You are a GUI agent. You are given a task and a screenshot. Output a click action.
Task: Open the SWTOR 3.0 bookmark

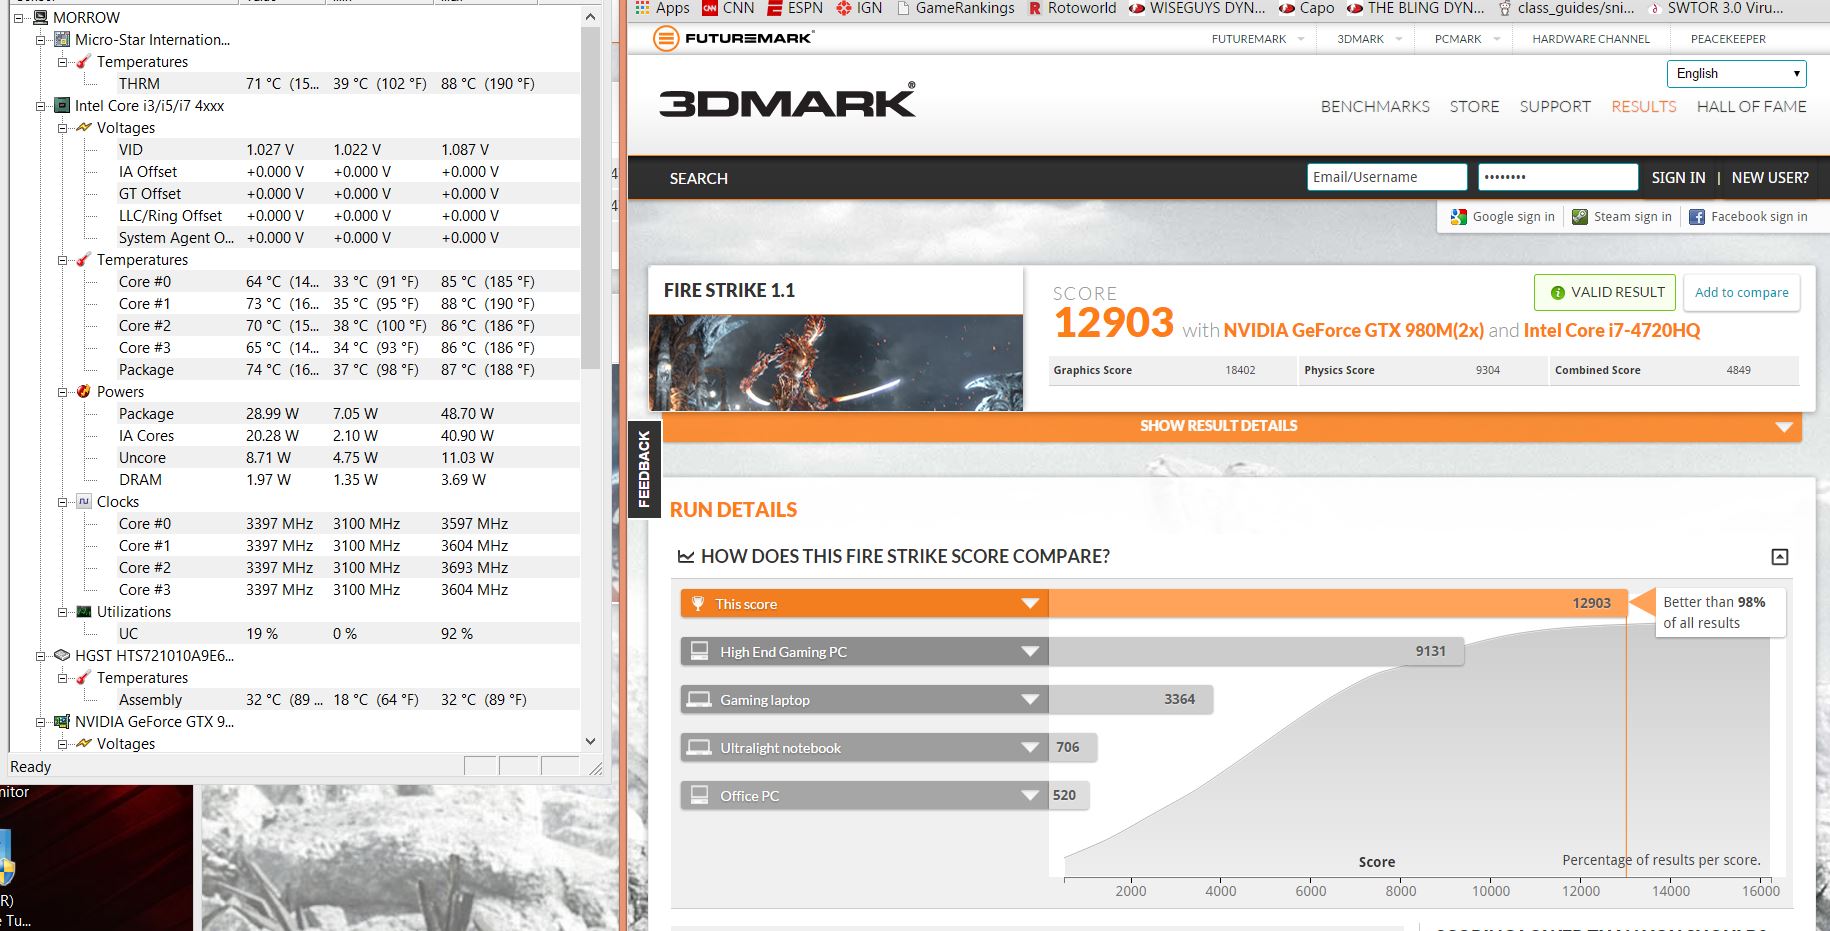(1714, 8)
